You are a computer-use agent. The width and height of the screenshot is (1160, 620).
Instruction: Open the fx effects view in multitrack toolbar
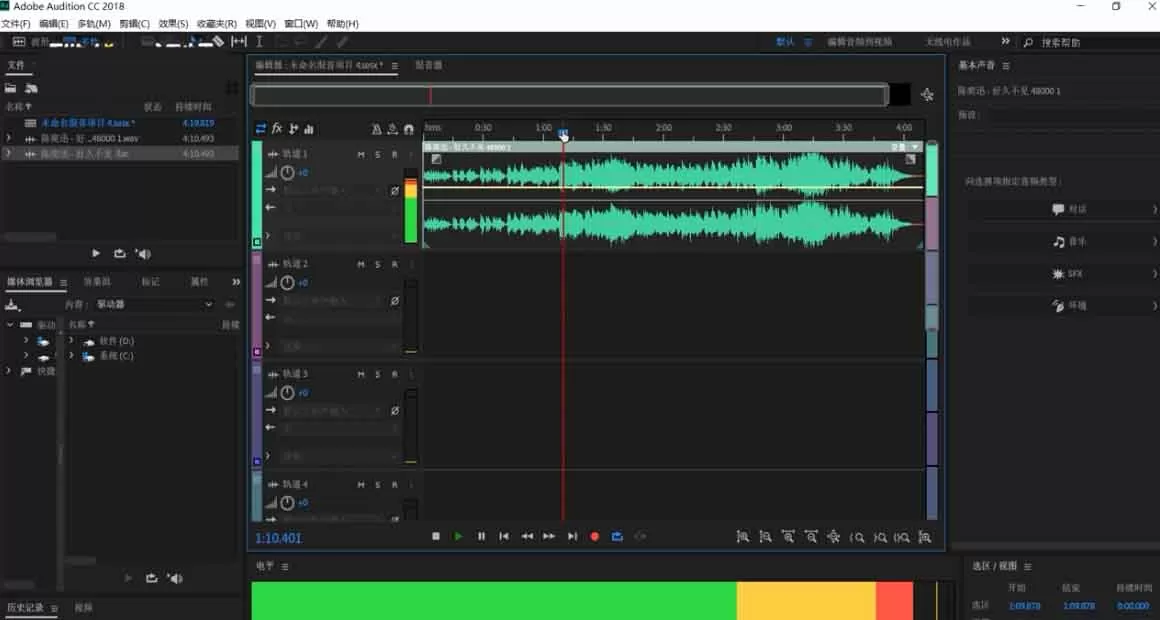[x=277, y=129]
